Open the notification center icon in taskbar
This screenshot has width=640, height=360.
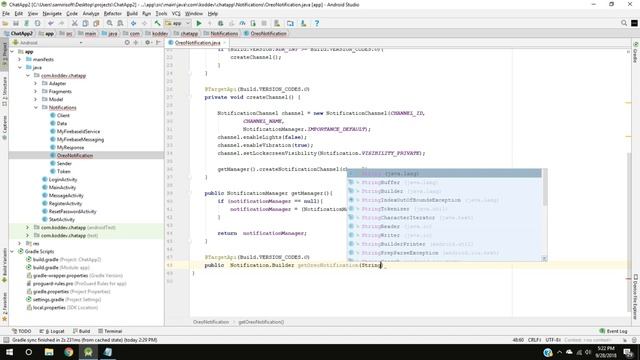(x=629, y=352)
